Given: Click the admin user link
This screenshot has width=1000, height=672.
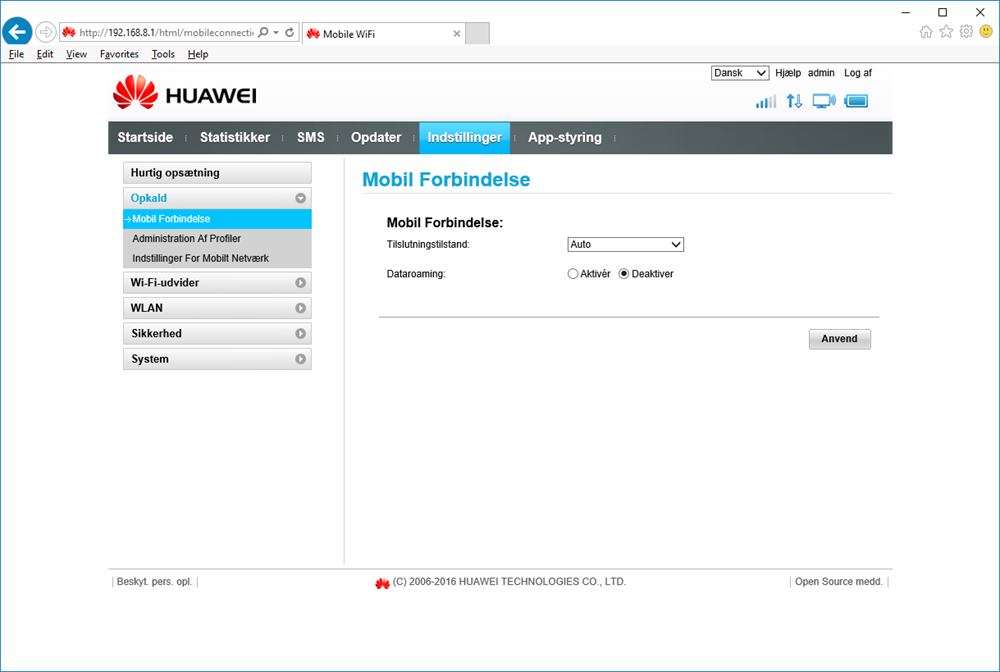Looking at the screenshot, I should tap(821, 73).
